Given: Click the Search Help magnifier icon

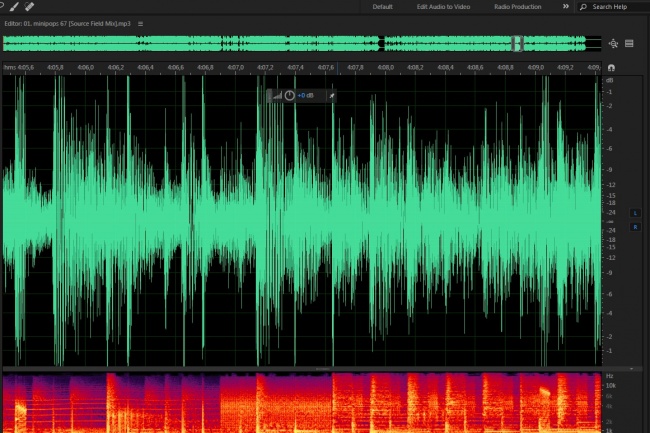Looking at the screenshot, I should pyautogui.click(x=583, y=7).
